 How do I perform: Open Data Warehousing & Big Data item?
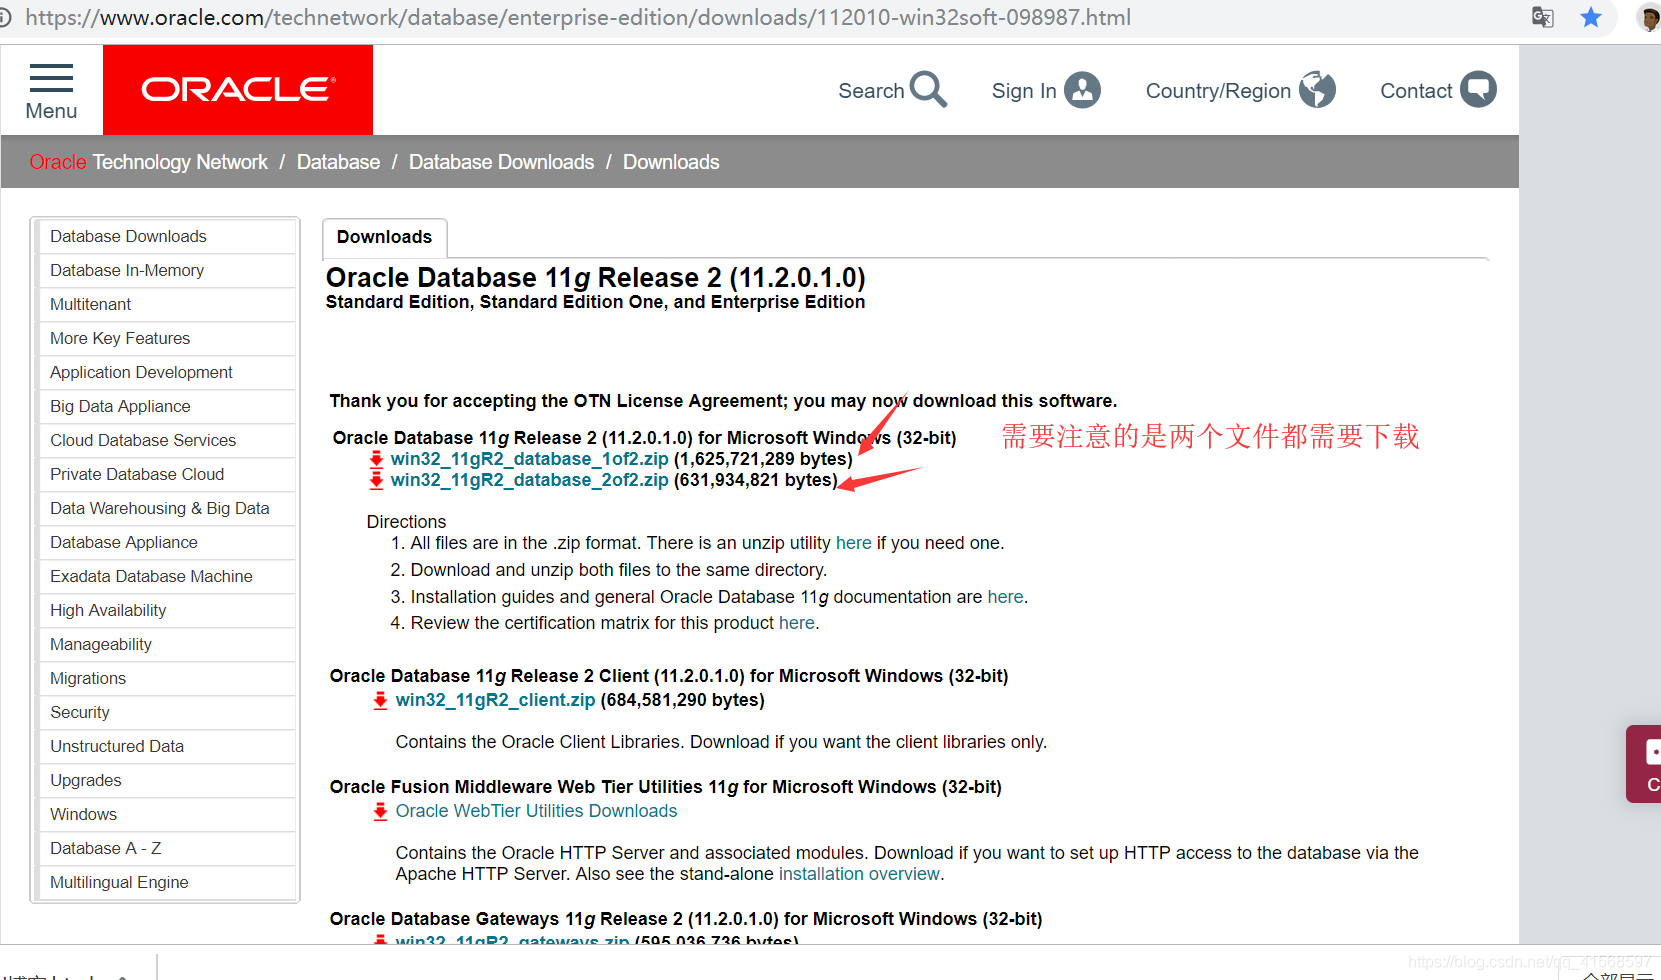[167, 509]
